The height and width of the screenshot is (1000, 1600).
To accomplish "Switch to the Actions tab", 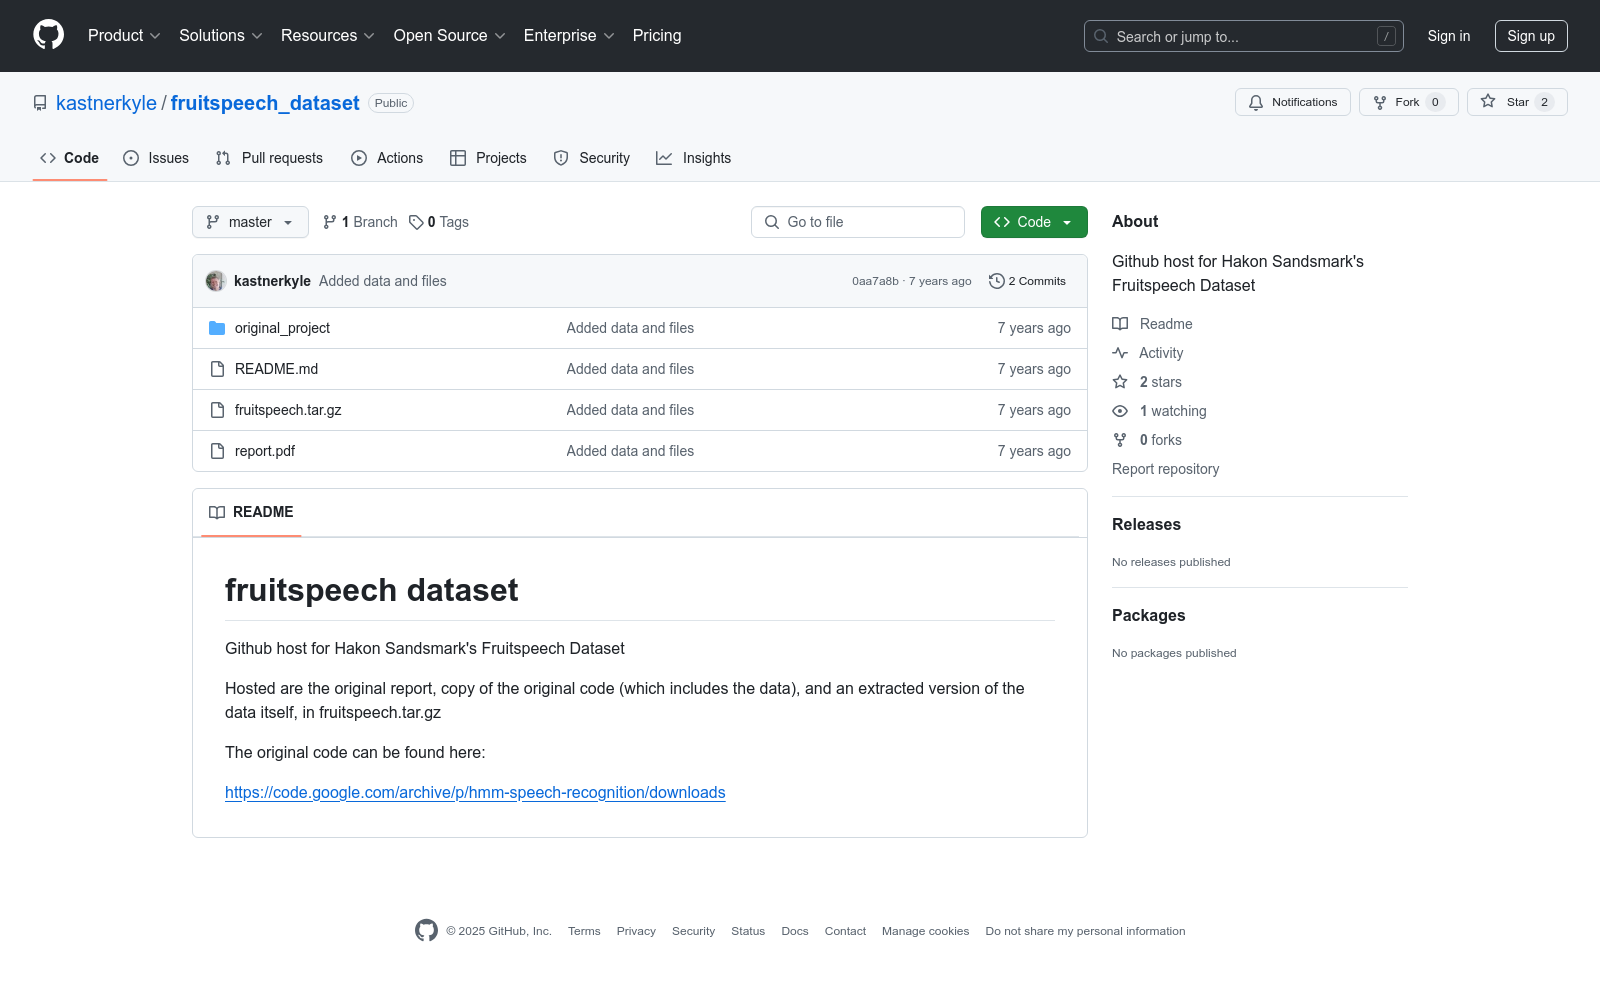I will coord(387,158).
